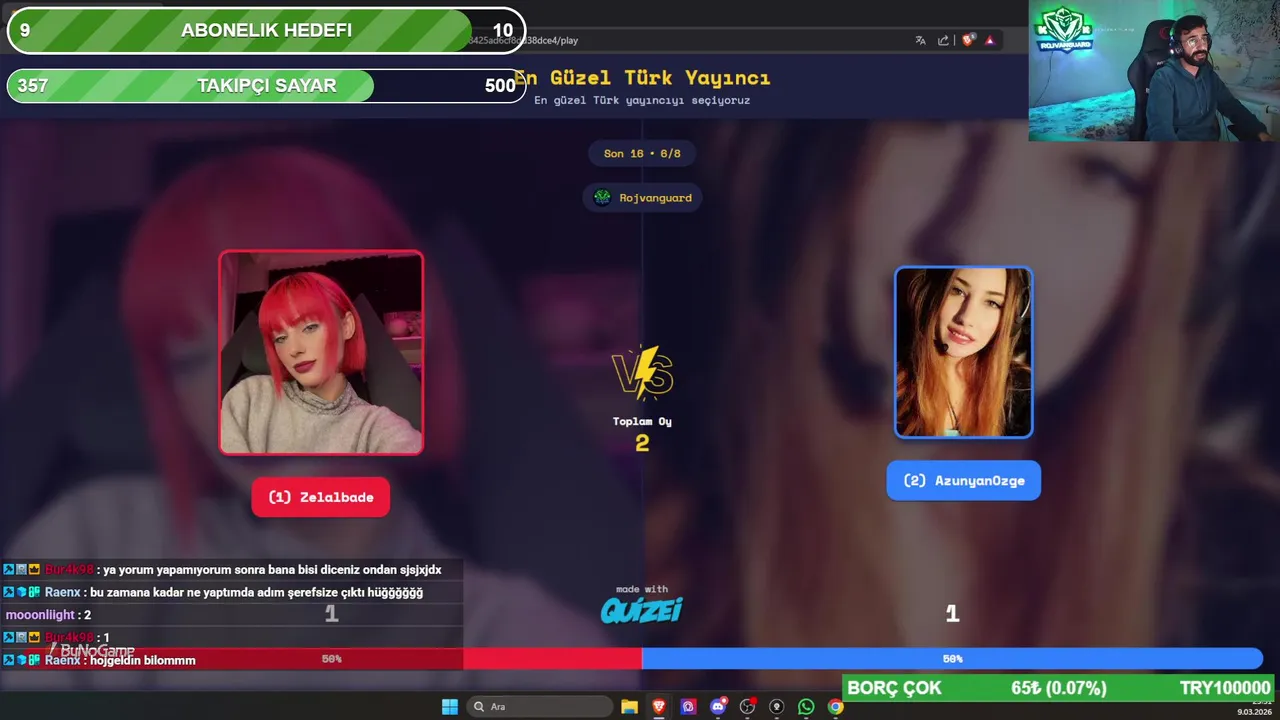The image size is (1280, 720).
Task: Click the blue 50% vote progress bar
Action: point(952,659)
